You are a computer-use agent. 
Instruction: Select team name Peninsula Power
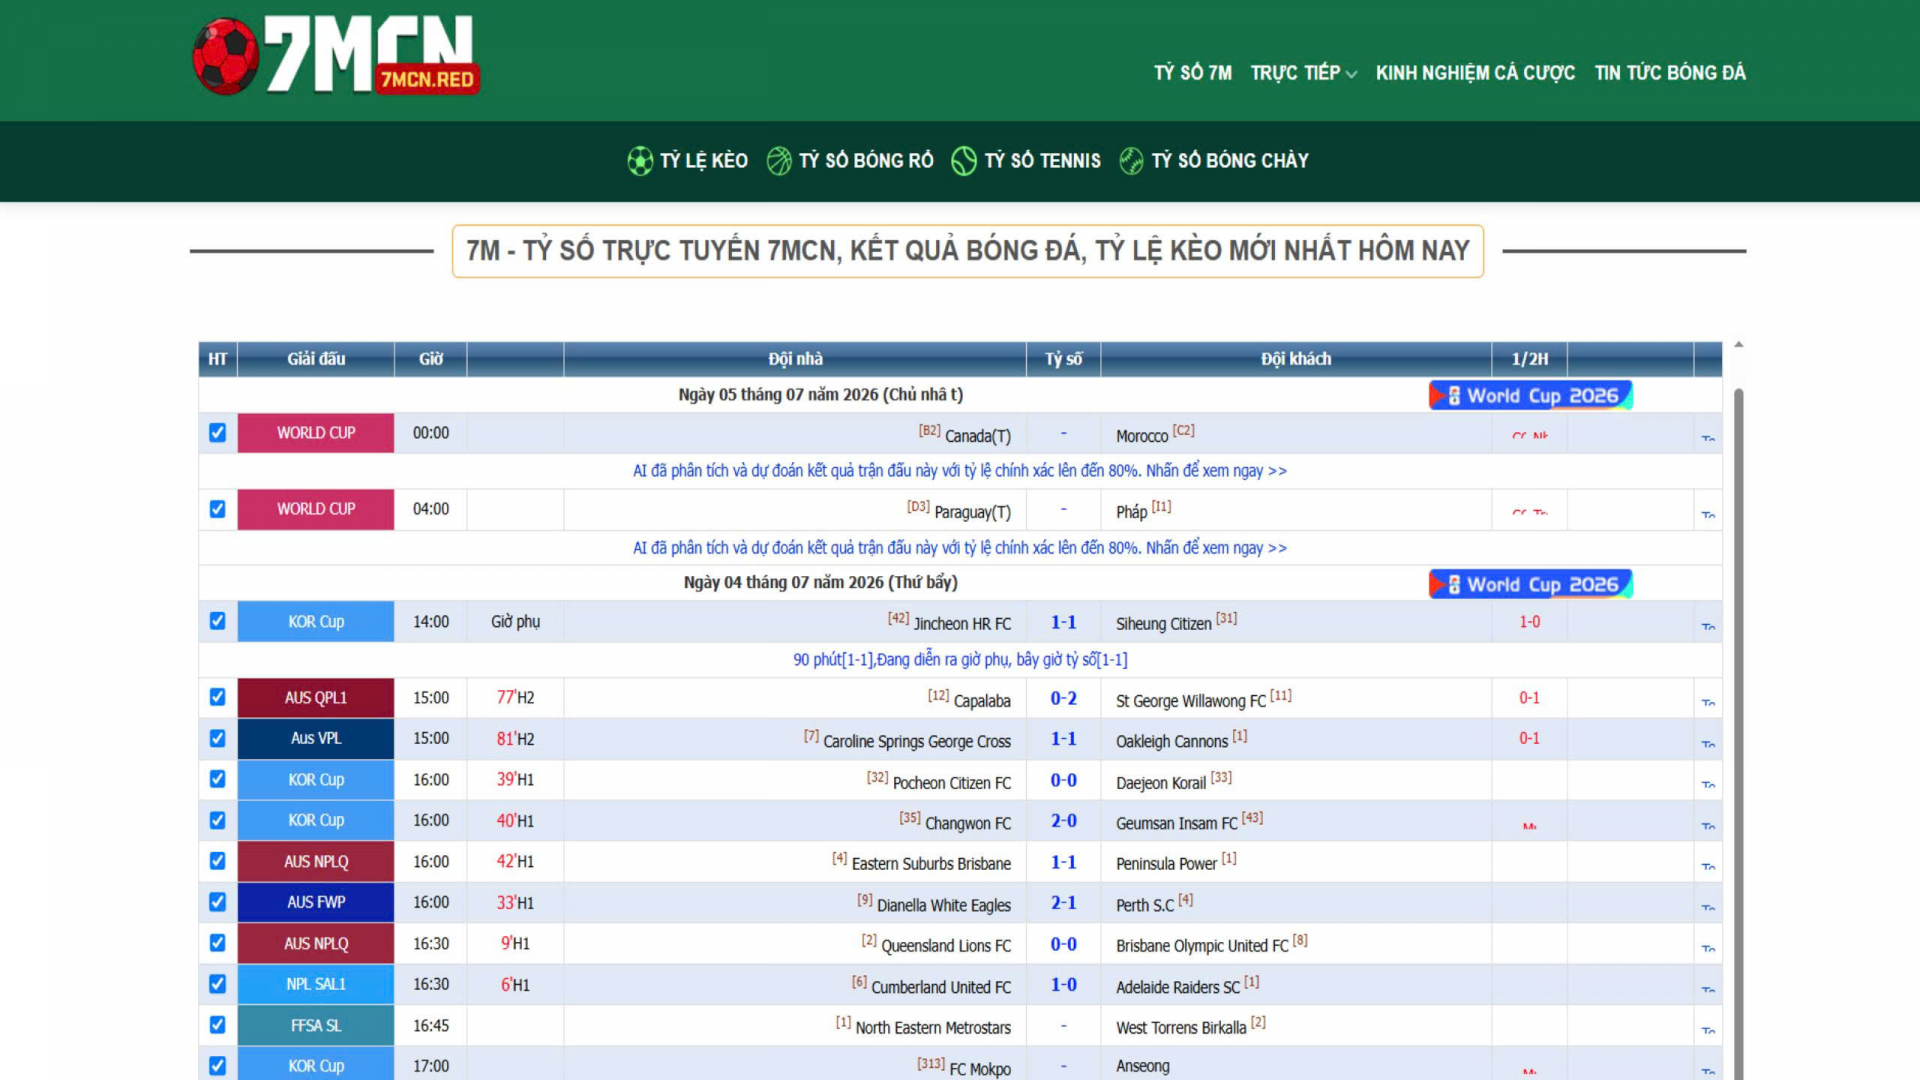click(x=1166, y=864)
